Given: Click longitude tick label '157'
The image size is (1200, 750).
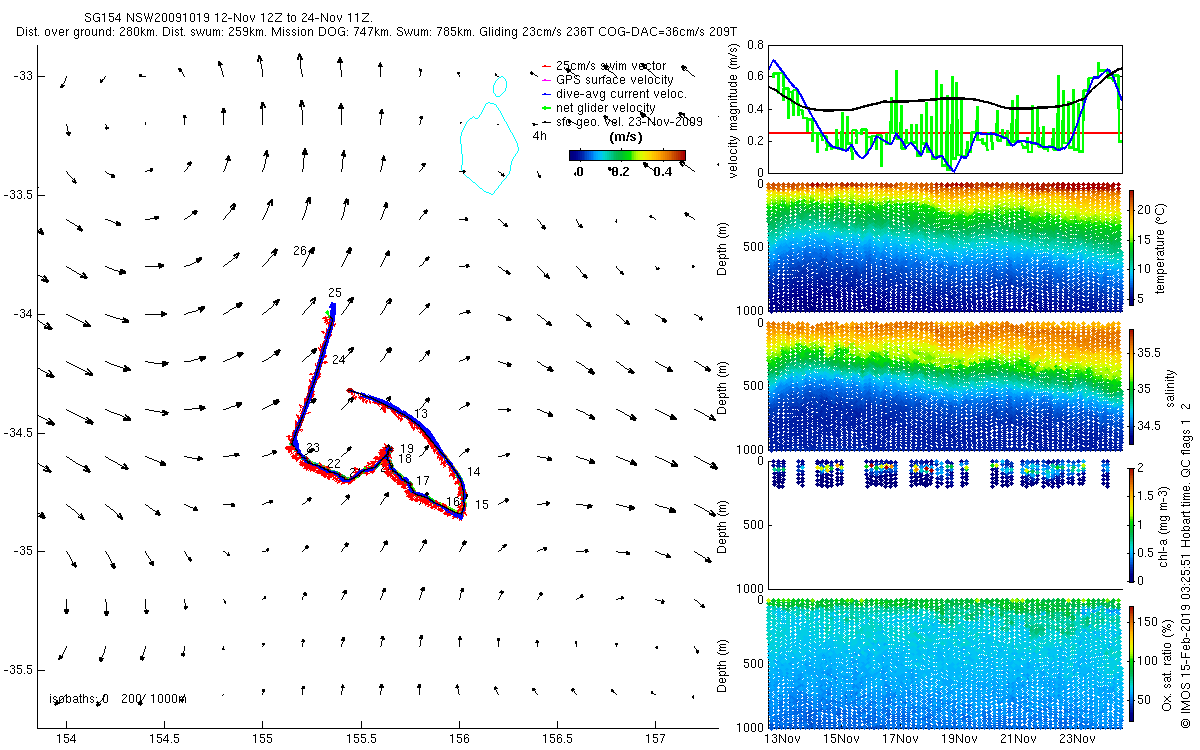Looking at the screenshot, I should point(655,739).
